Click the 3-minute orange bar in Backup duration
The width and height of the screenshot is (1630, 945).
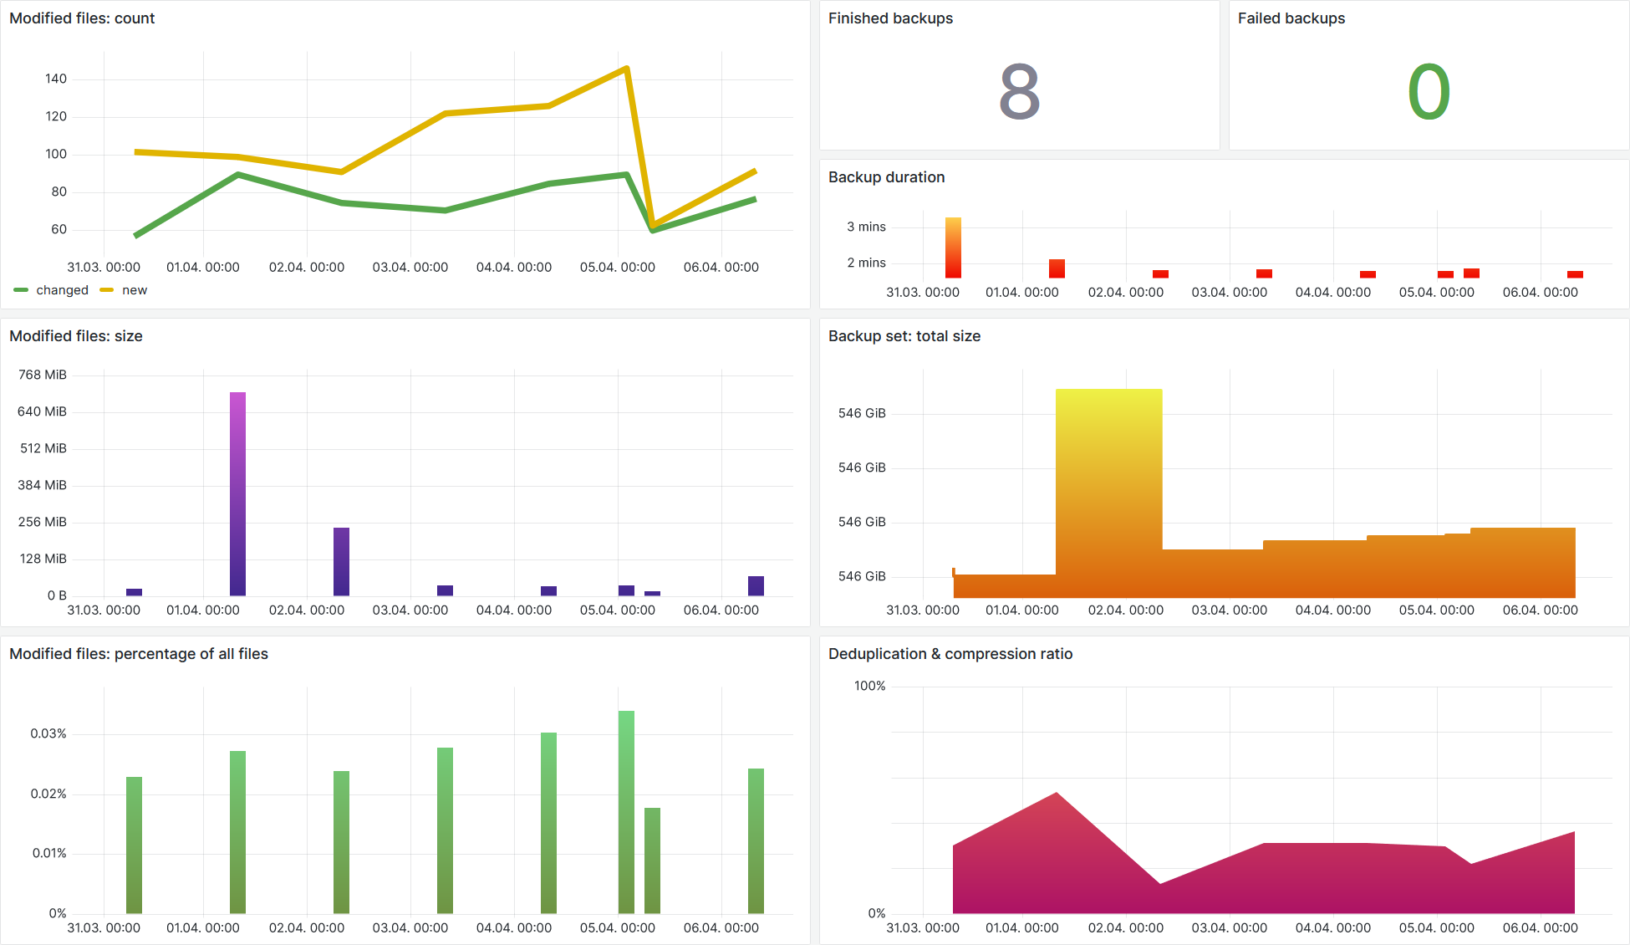953,245
